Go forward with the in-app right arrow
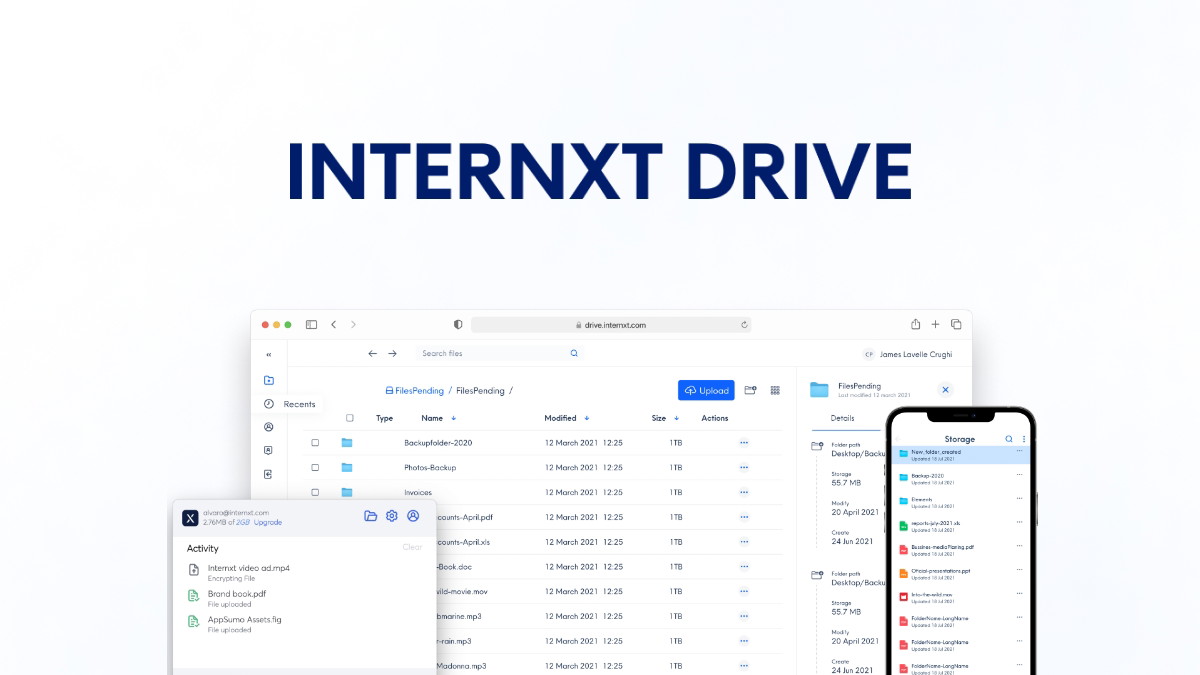Image resolution: width=1200 pixels, height=675 pixels. pos(392,353)
